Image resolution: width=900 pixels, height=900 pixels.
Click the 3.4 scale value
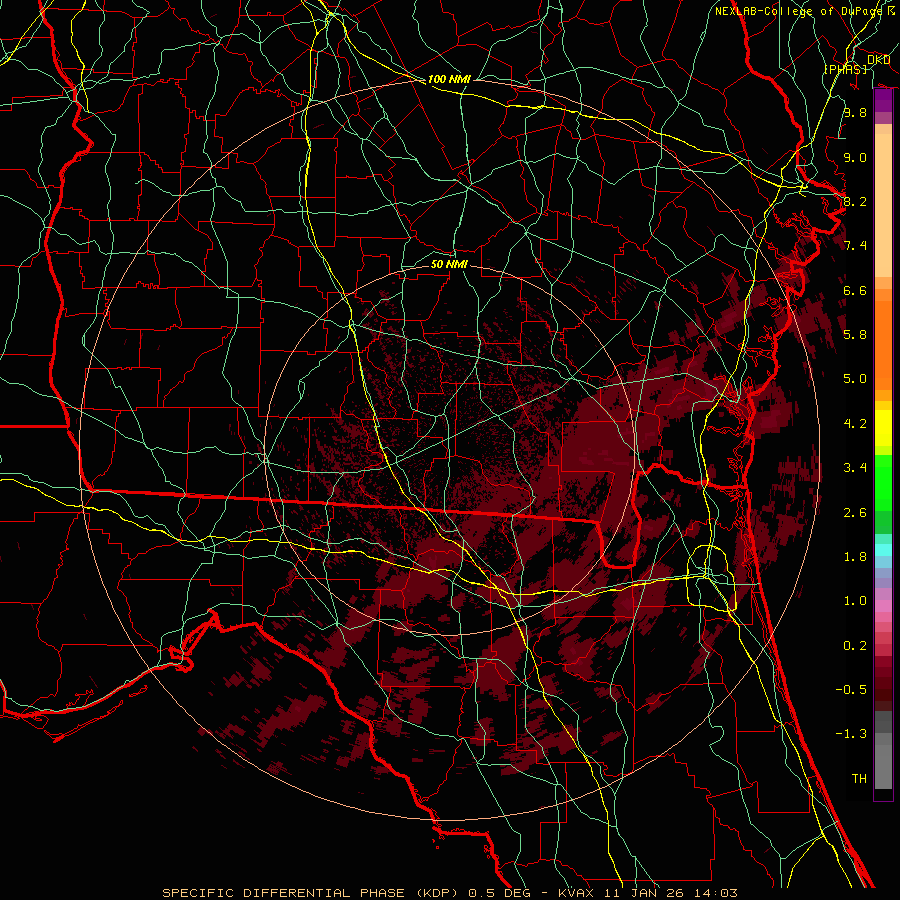pyautogui.click(x=855, y=468)
